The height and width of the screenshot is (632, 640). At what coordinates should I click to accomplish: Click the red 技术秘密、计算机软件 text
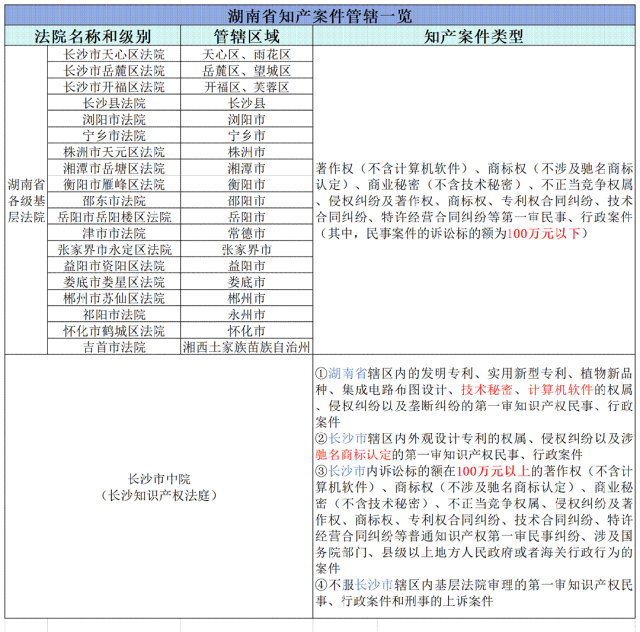[x=526, y=389]
